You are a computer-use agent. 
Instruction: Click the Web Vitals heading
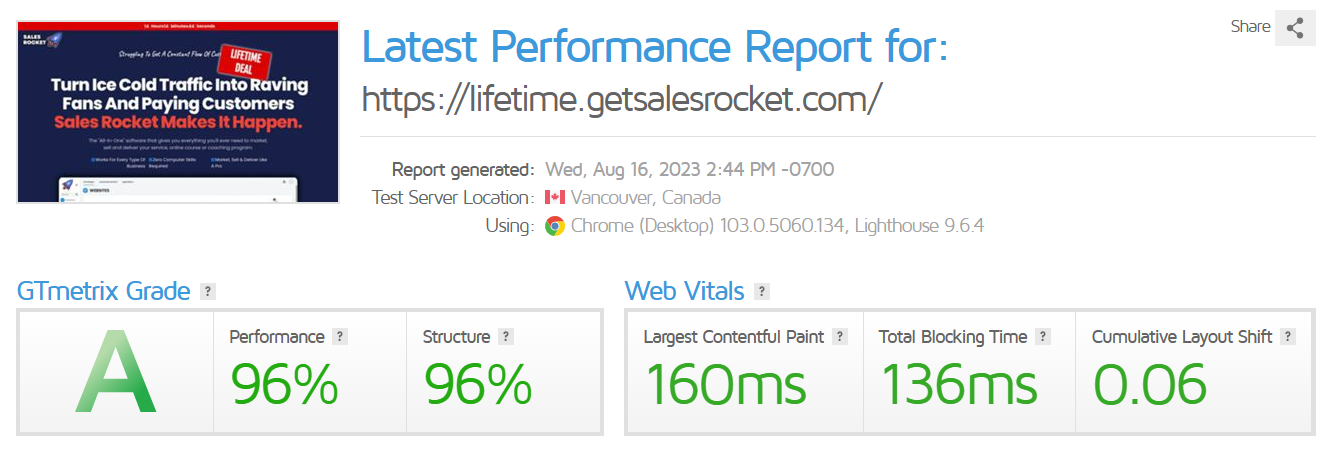pyautogui.click(x=684, y=291)
